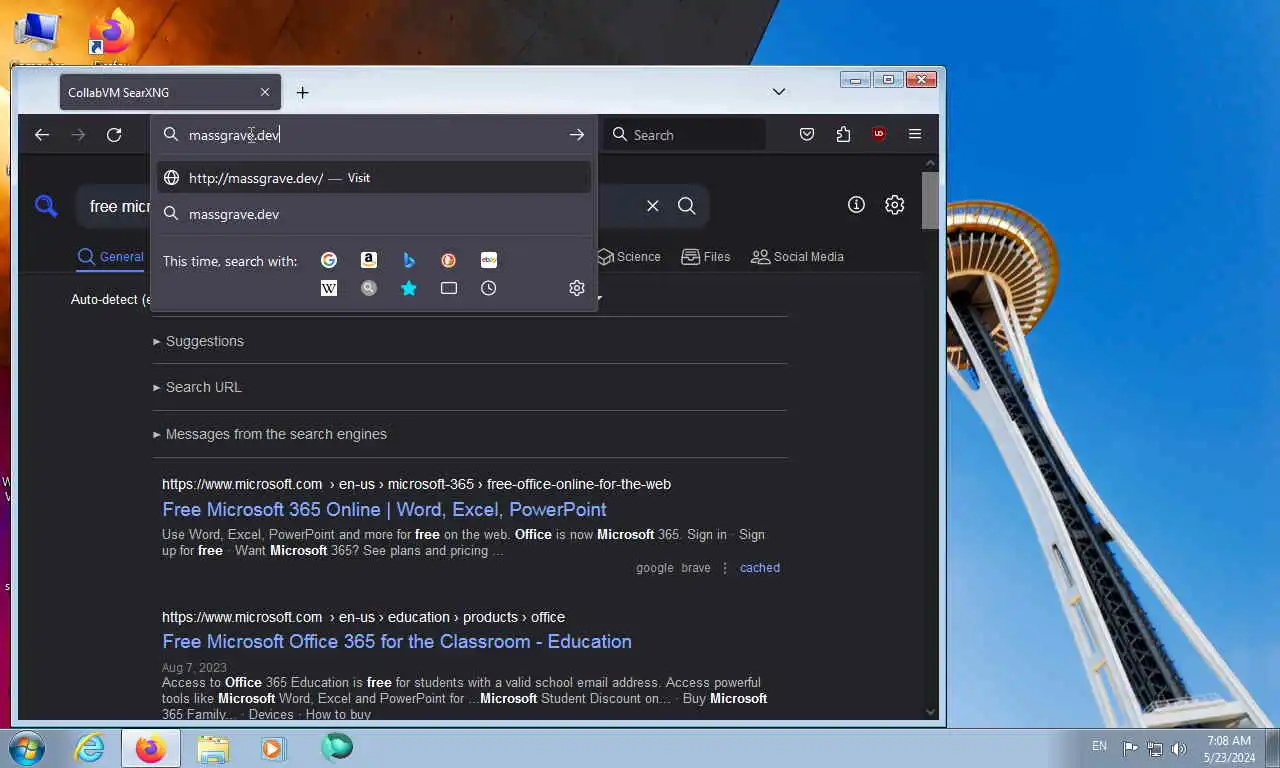Click the address bar text massgrave.dev
Image resolution: width=1280 pixels, height=768 pixels.
[234, 135]
